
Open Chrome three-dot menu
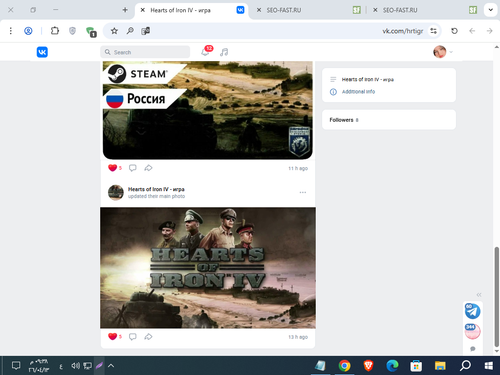[11, 31]
